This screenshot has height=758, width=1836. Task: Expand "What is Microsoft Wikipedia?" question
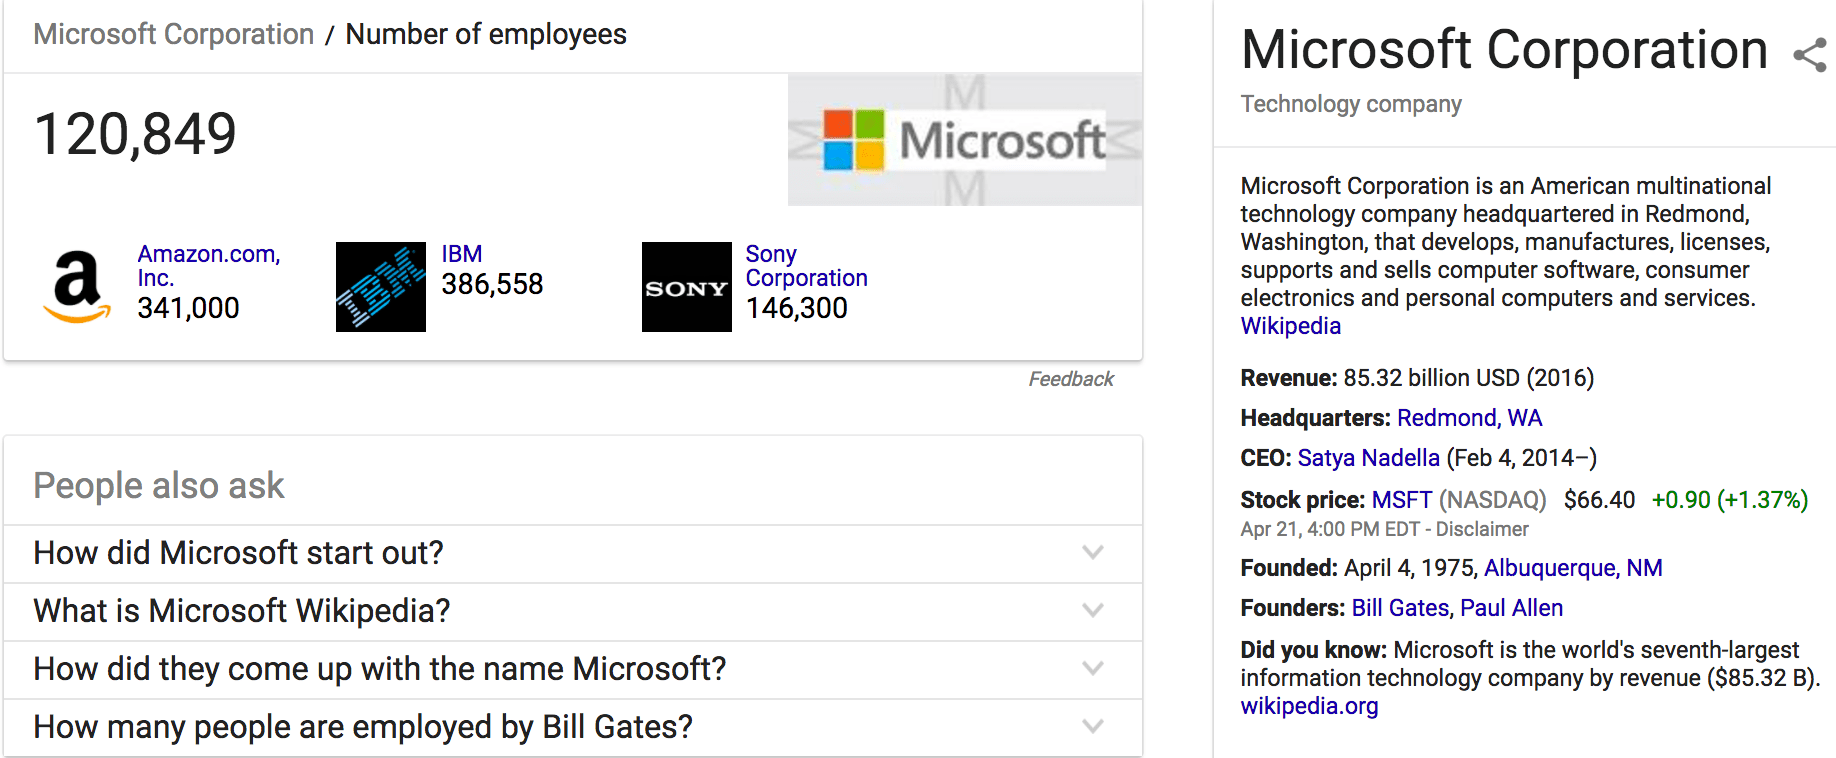click(1093, 611)
